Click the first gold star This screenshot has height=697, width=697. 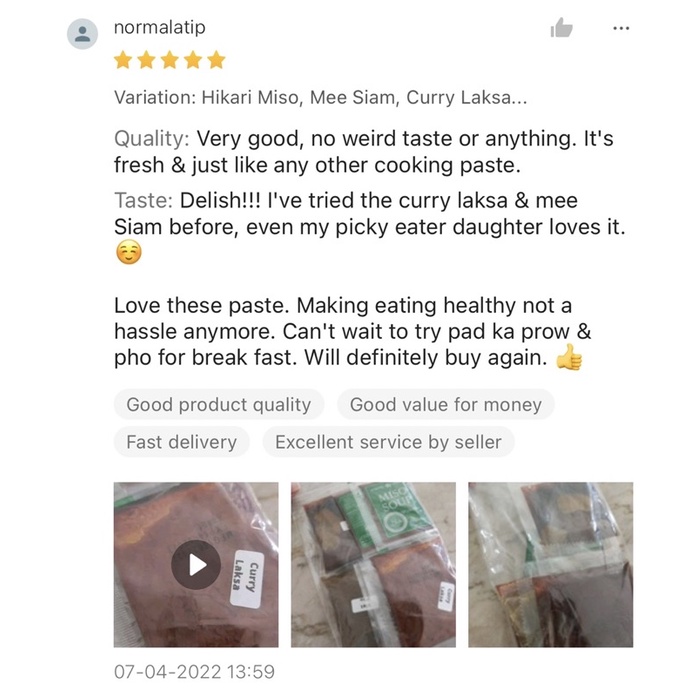pos(123,60)
